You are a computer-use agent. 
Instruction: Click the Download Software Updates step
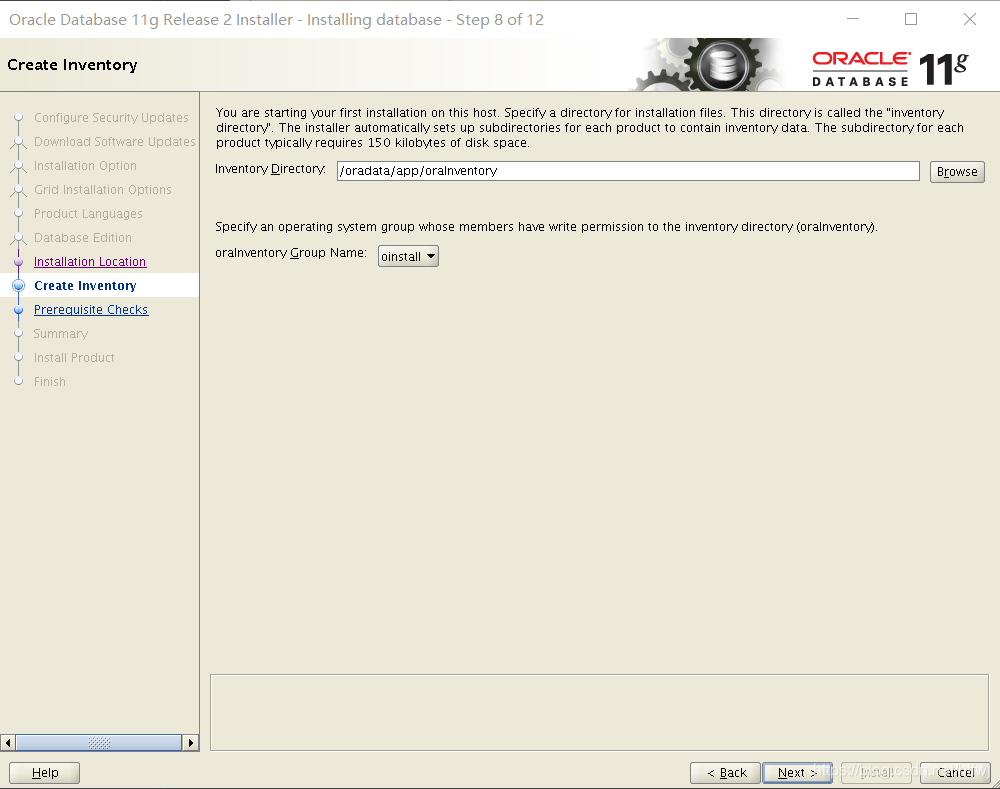coord(115,142)
